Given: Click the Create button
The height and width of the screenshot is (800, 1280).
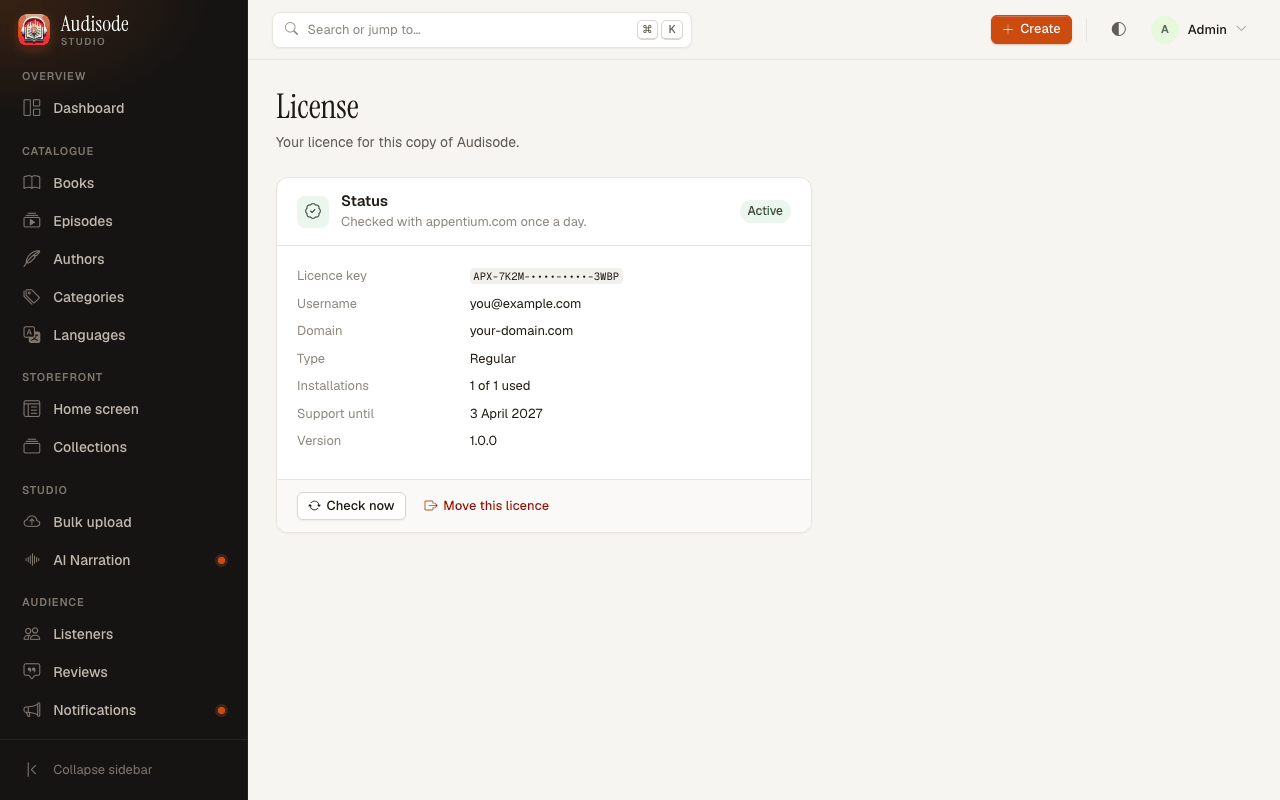Looking at the screenshot, I should coord(1031,29).
